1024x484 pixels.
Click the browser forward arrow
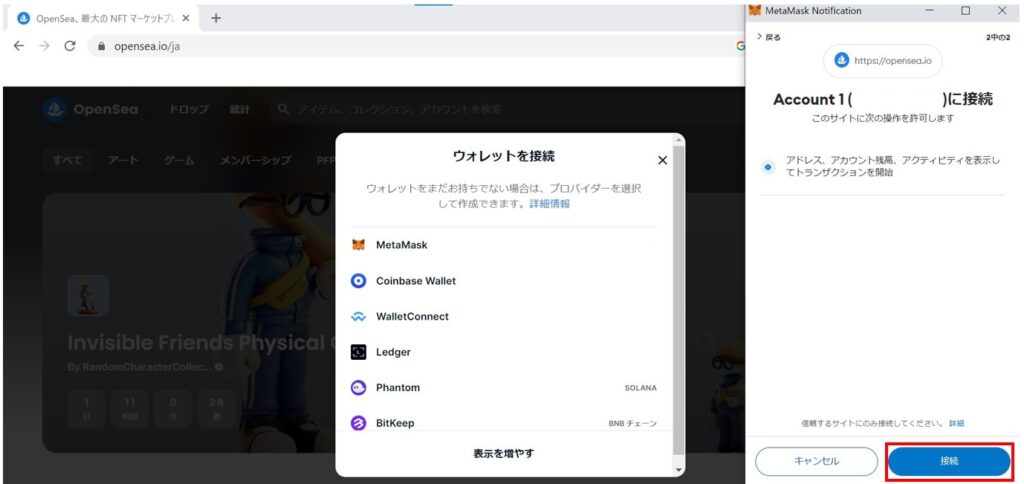click(x=44, y=46)
